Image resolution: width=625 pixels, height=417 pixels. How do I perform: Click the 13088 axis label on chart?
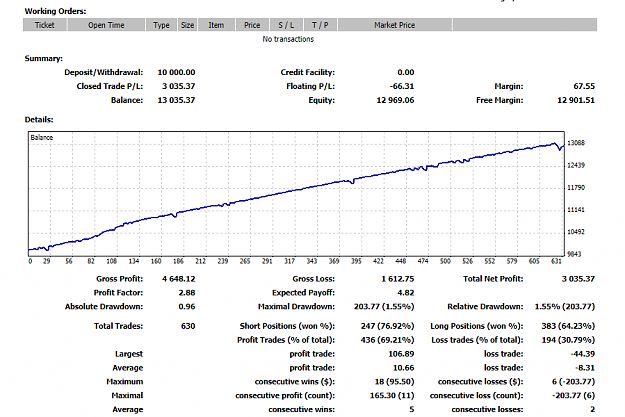[x=576, y=143]
